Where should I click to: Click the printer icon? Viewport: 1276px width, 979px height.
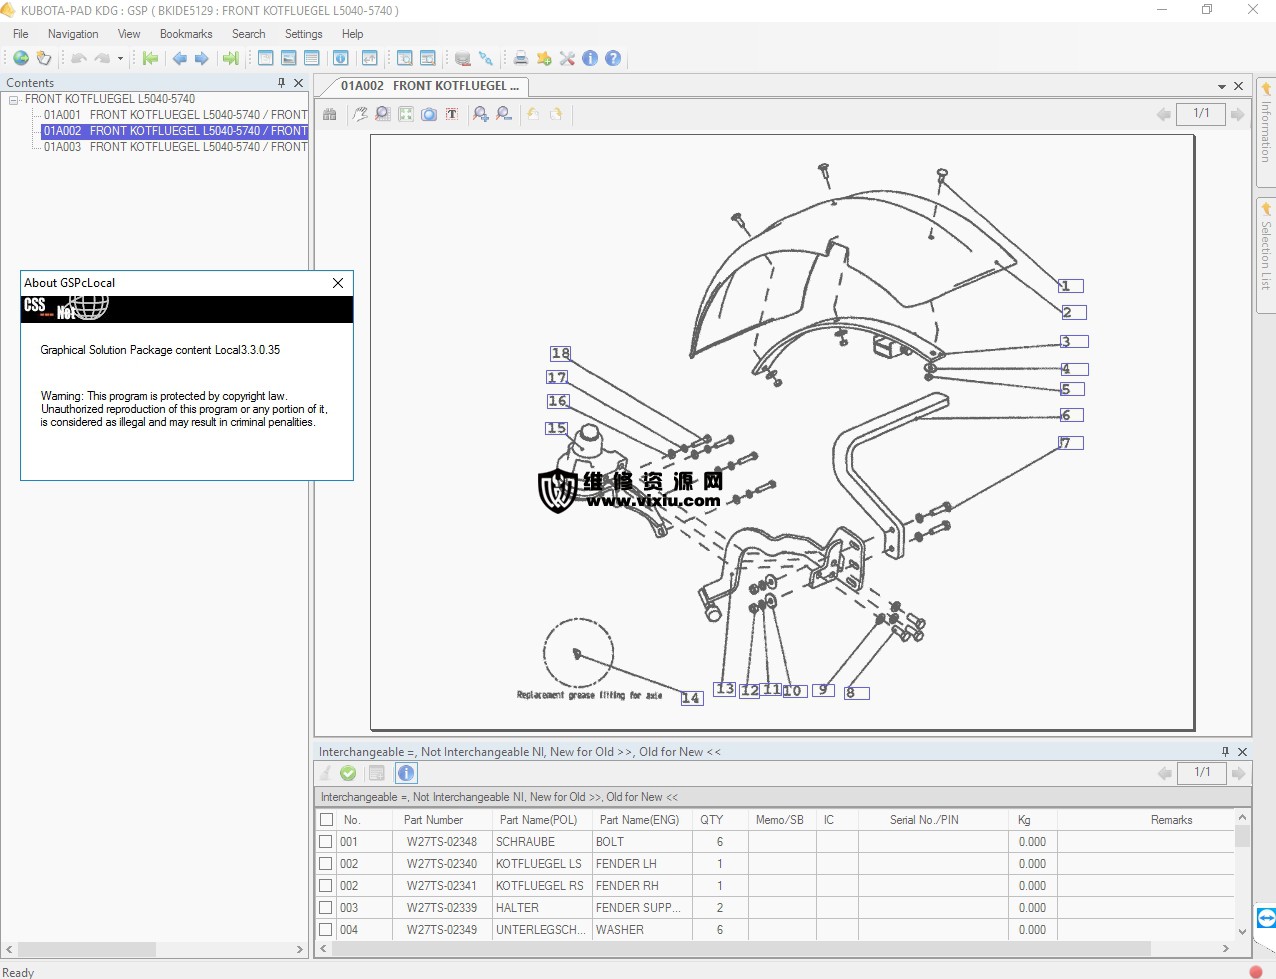tap(521, 58)
